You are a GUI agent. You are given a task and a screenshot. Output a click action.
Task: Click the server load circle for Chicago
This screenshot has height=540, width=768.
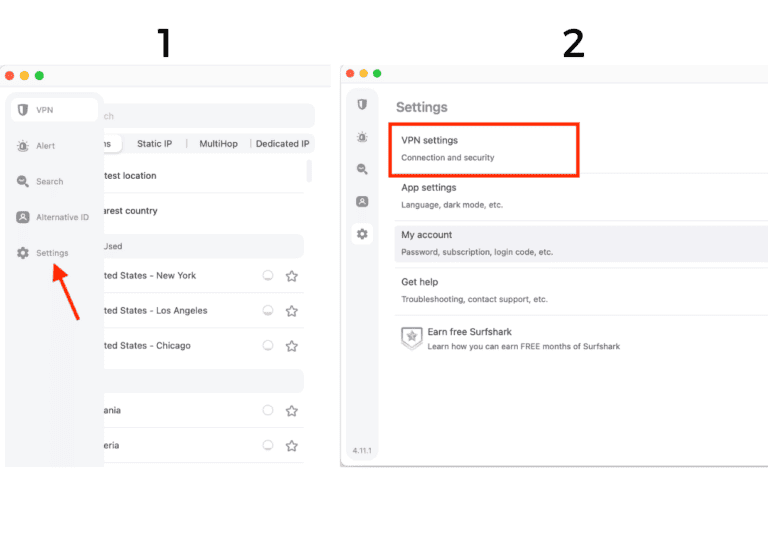(x=268, y=346)
